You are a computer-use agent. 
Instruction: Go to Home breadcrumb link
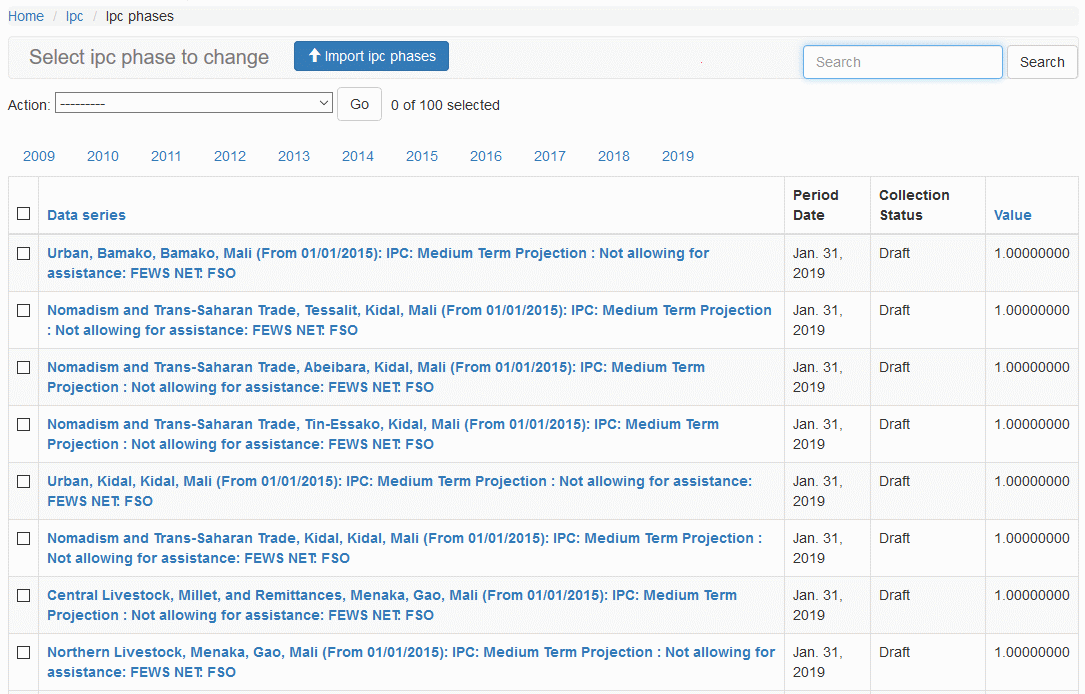[26, 16]
